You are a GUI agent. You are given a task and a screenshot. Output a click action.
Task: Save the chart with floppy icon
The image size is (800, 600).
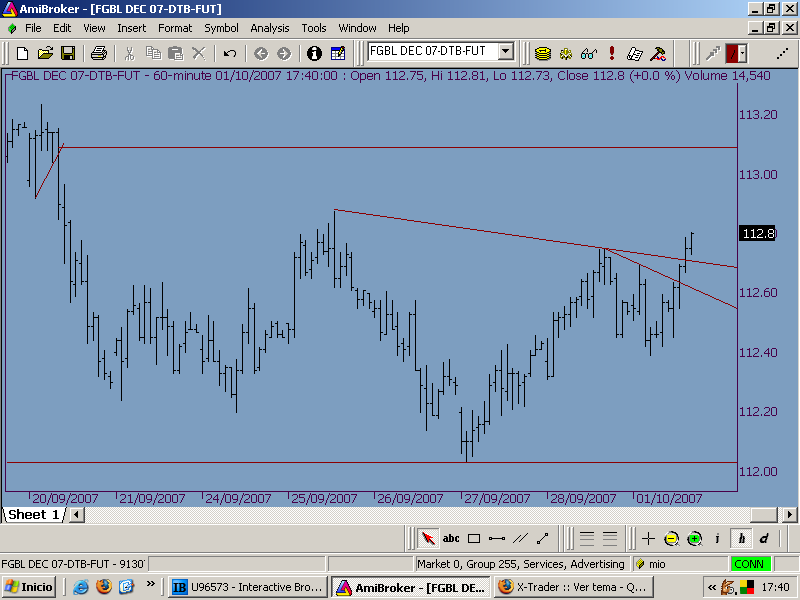click(x=68, y=53)
